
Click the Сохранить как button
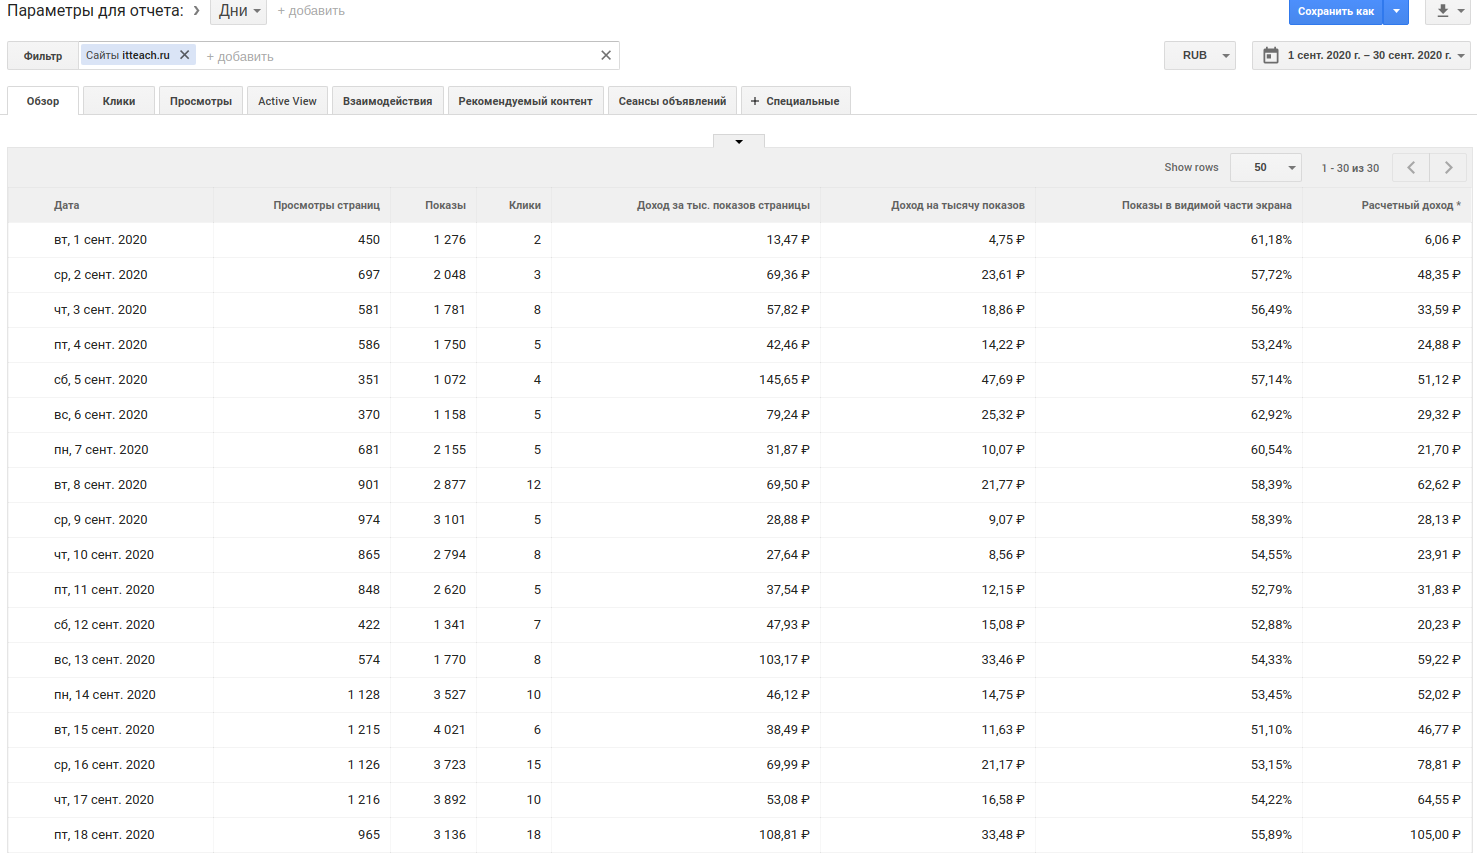point(1336,11)
